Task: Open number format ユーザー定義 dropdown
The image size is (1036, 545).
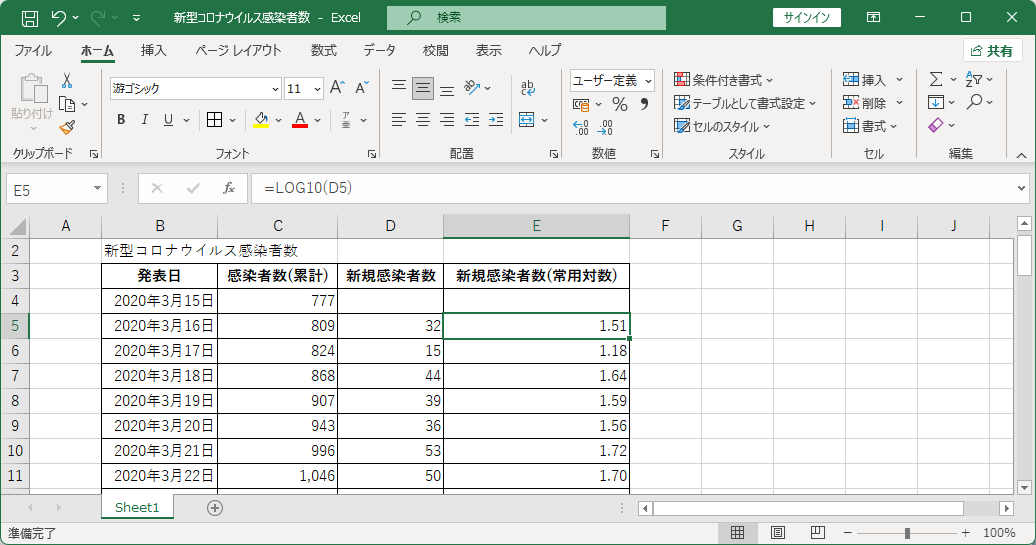Action: pyautogui.click(x=648, y=81)
